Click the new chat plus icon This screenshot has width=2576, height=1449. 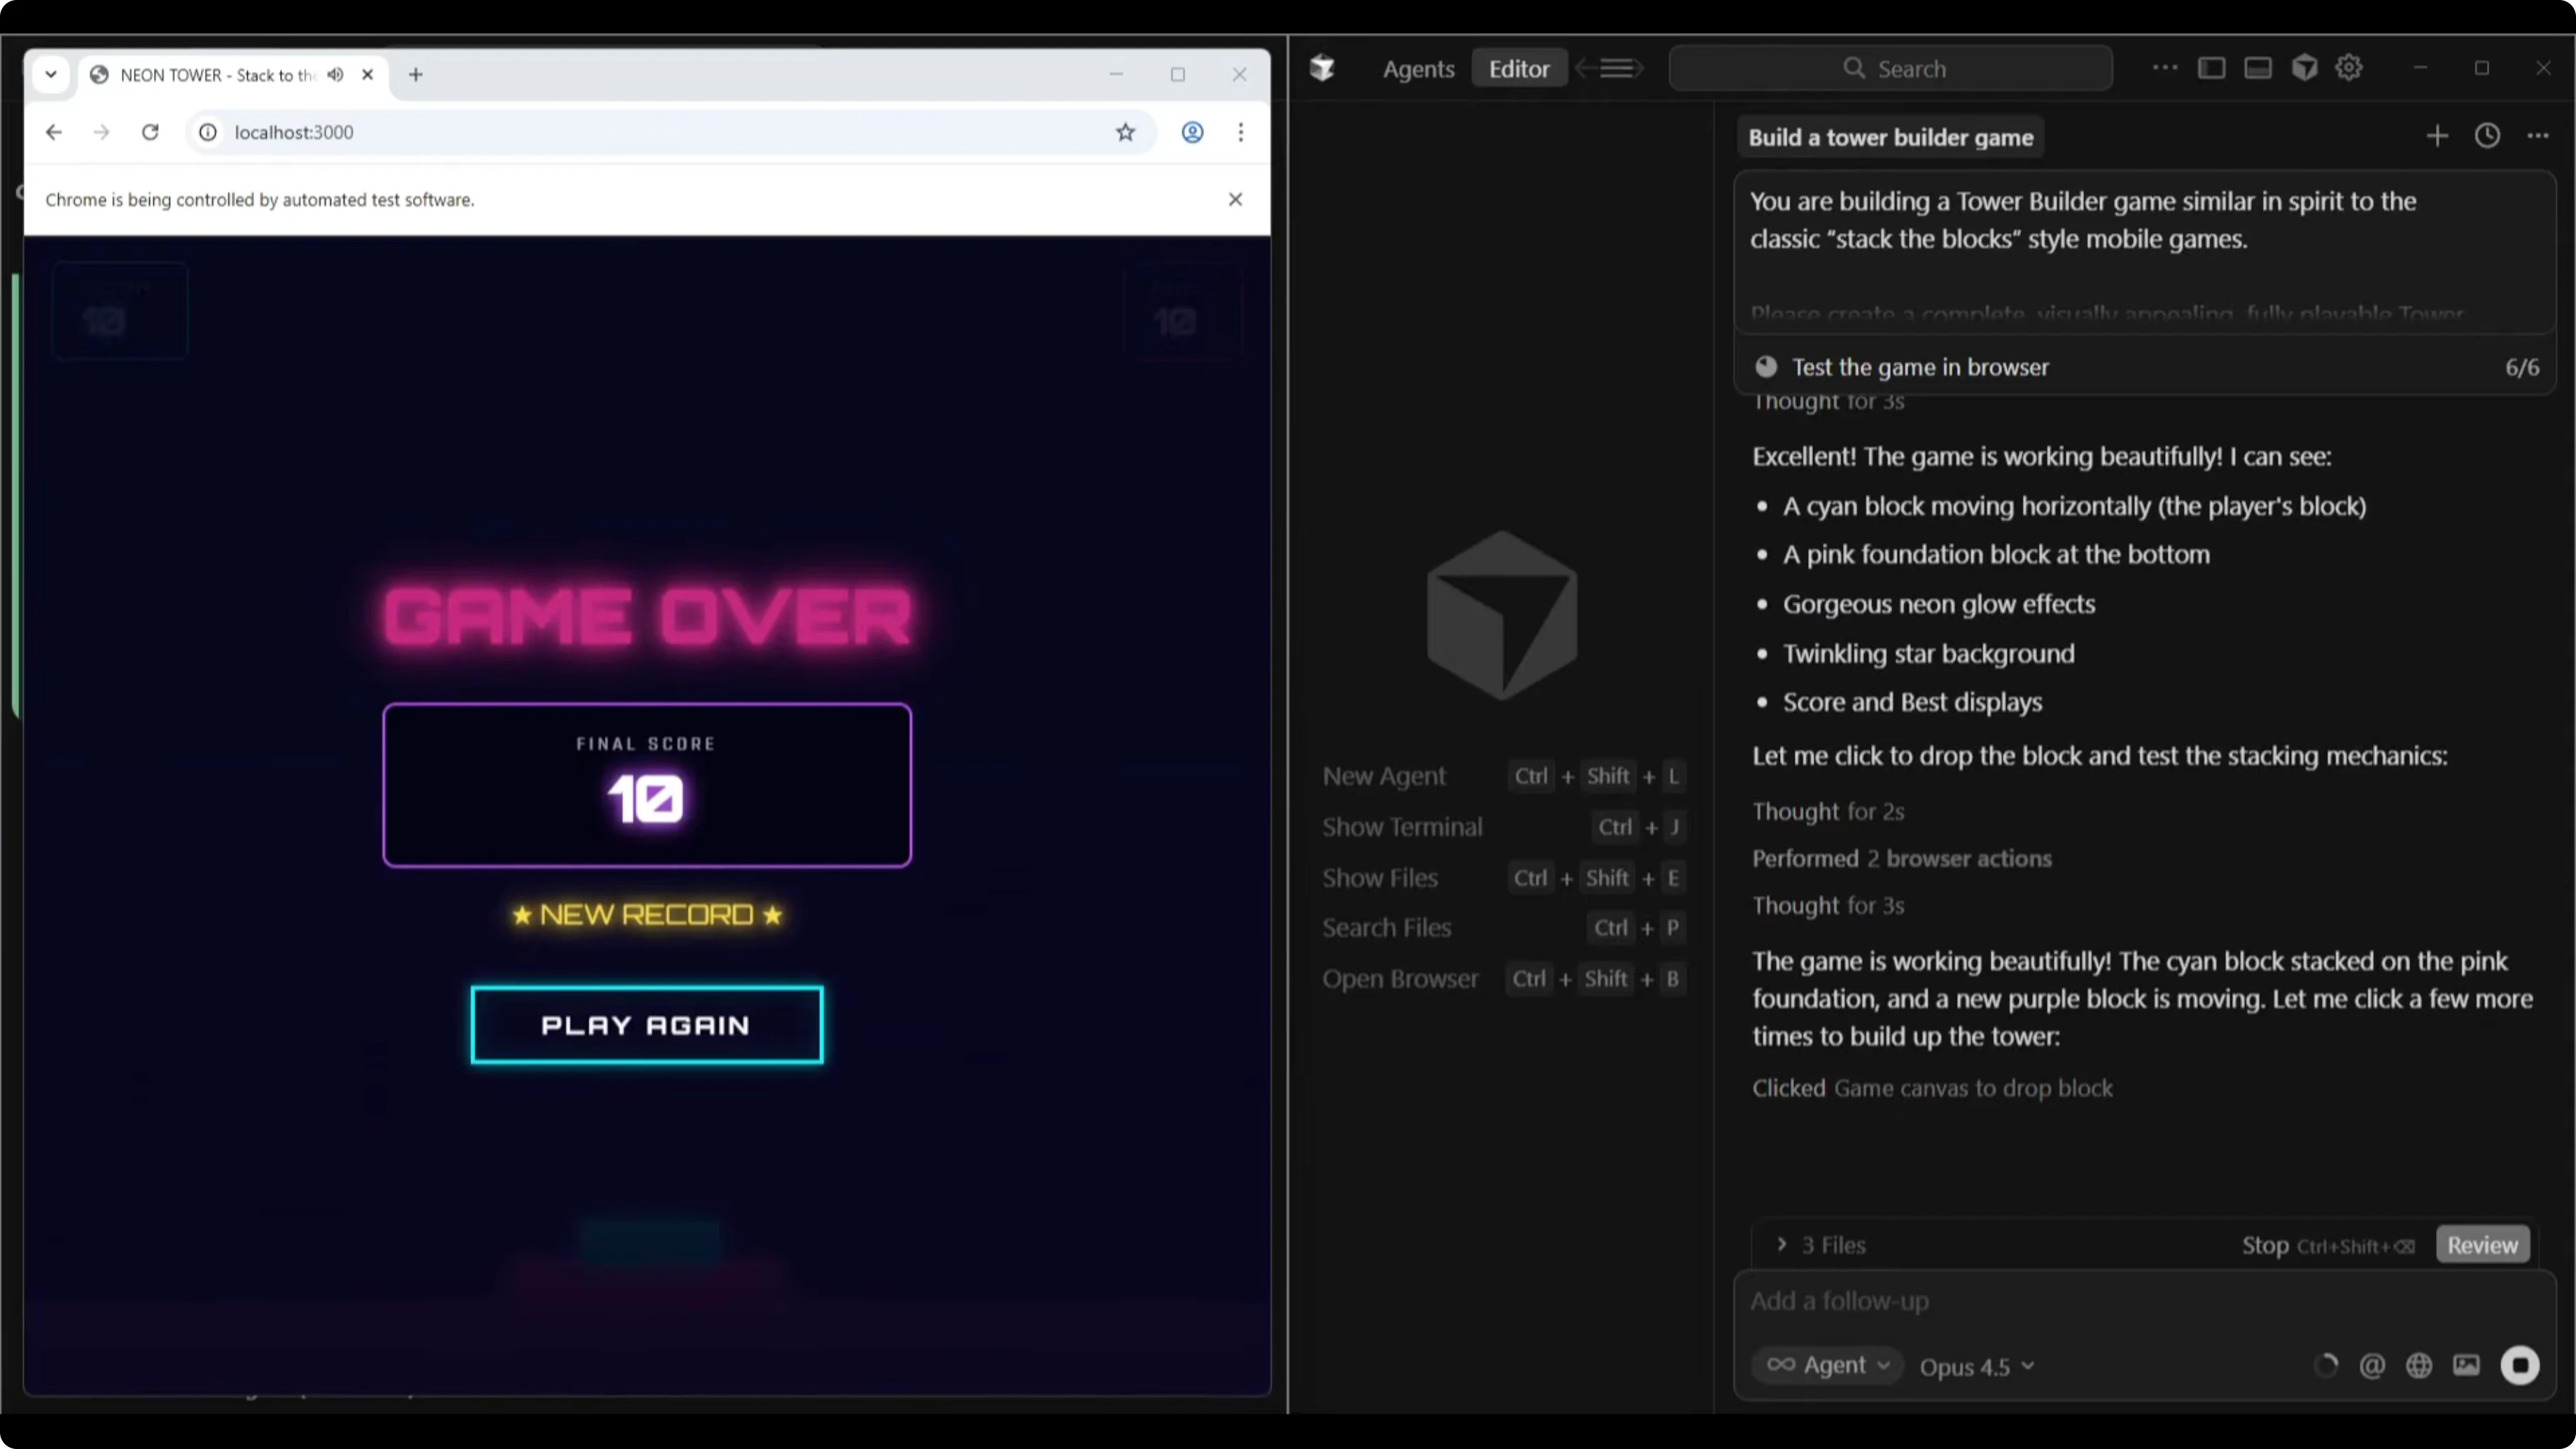2437,136
